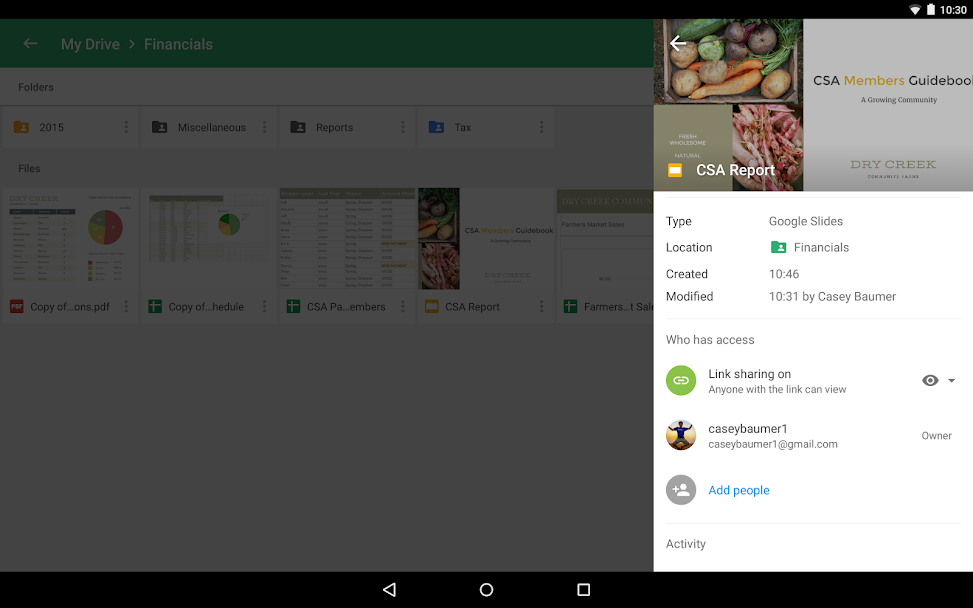Open the overflow menu for the Tax folder

click(541, 127)
